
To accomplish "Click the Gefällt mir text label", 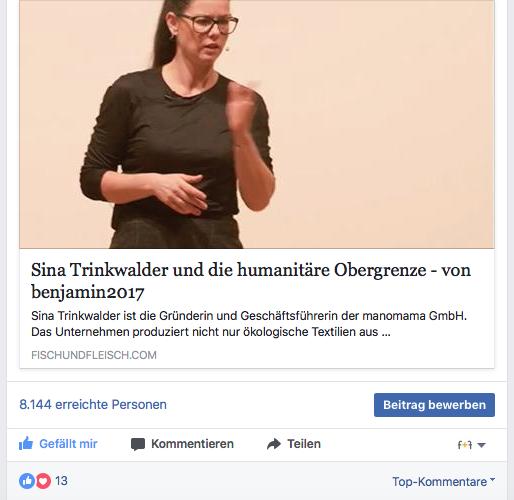I will coord(68,444).
